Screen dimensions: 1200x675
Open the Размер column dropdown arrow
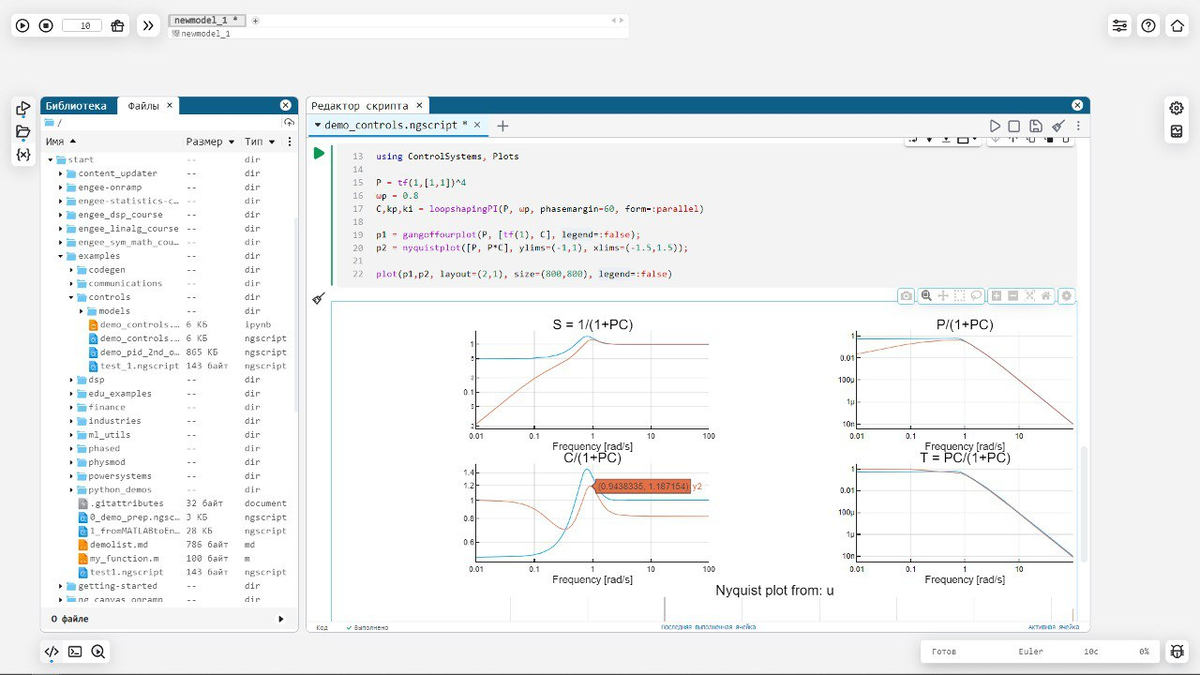coord(232,142)
